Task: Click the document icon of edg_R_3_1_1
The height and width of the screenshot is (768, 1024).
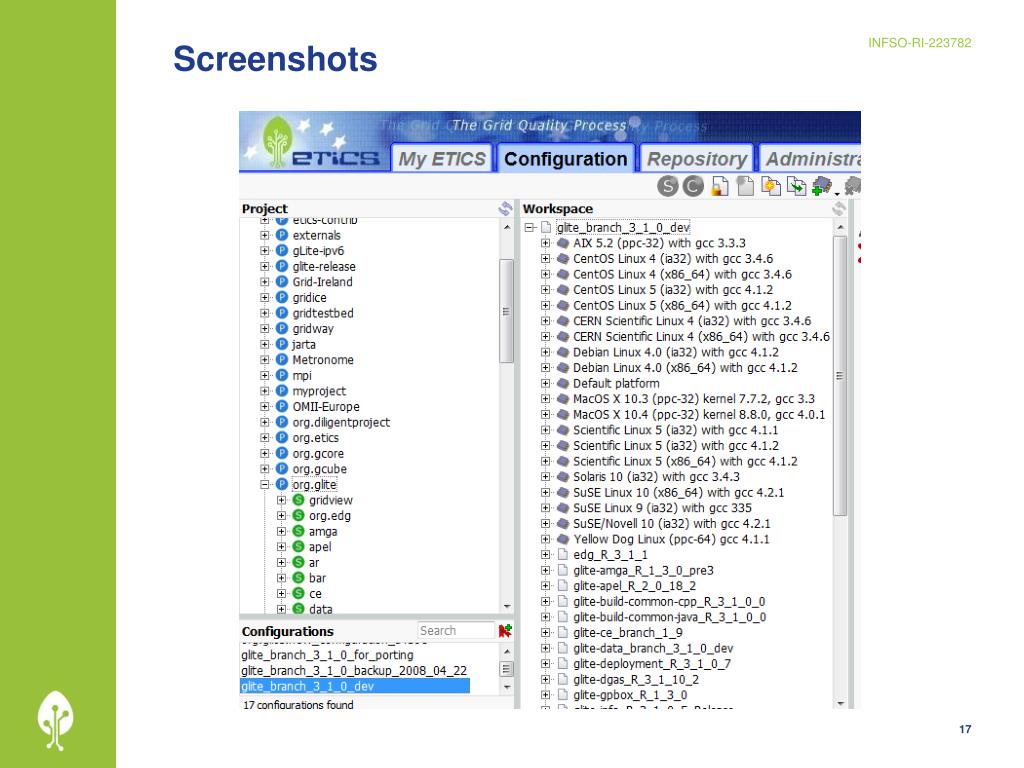Action: click(x=563, y=554)
